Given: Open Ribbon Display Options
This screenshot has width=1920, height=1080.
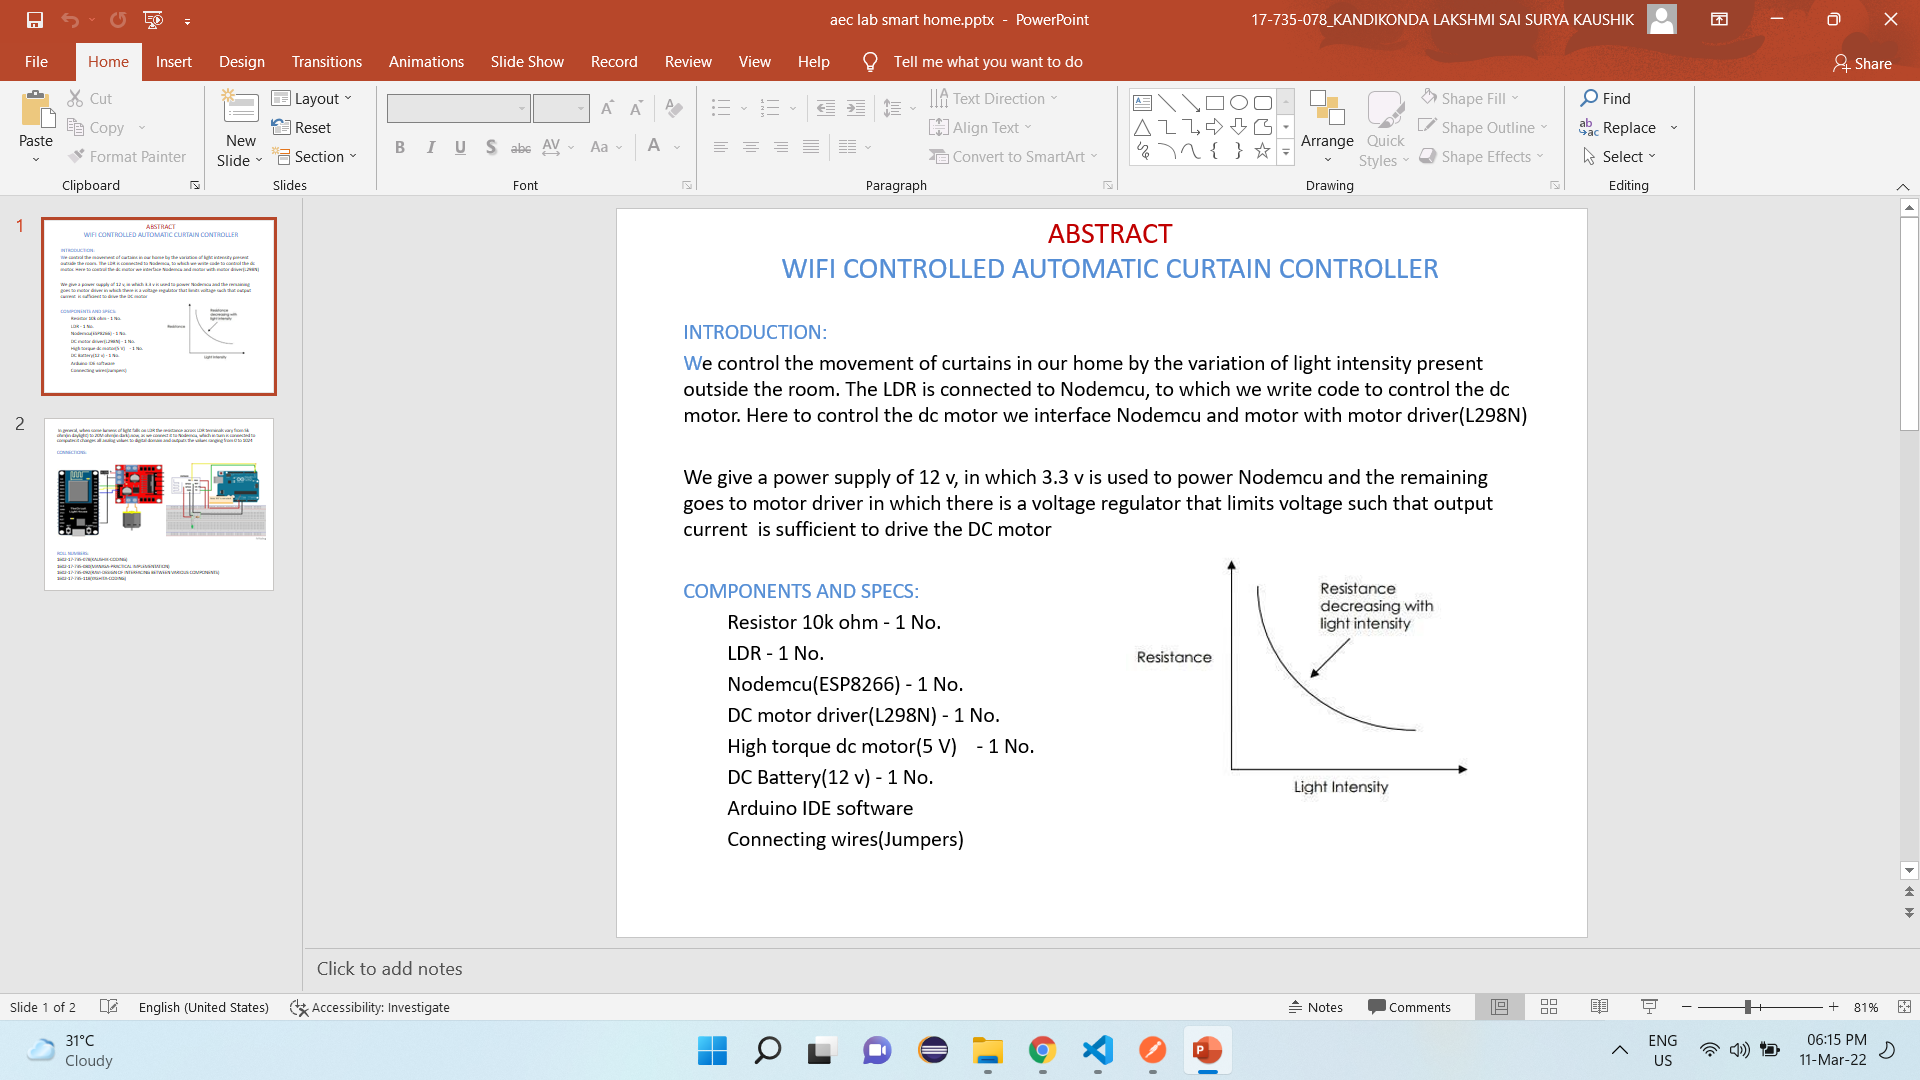Looking at the screenshot, I should click(x=1719, y=19).
